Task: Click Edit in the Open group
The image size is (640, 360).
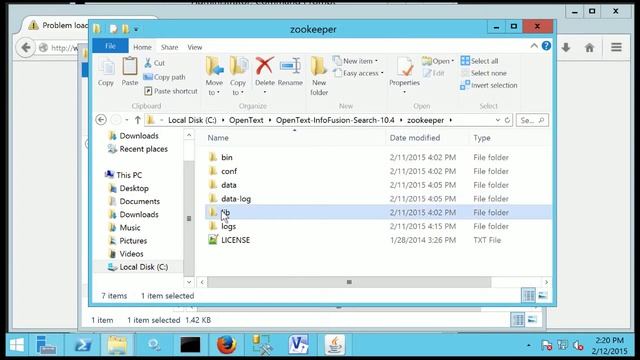Action: 433,73
